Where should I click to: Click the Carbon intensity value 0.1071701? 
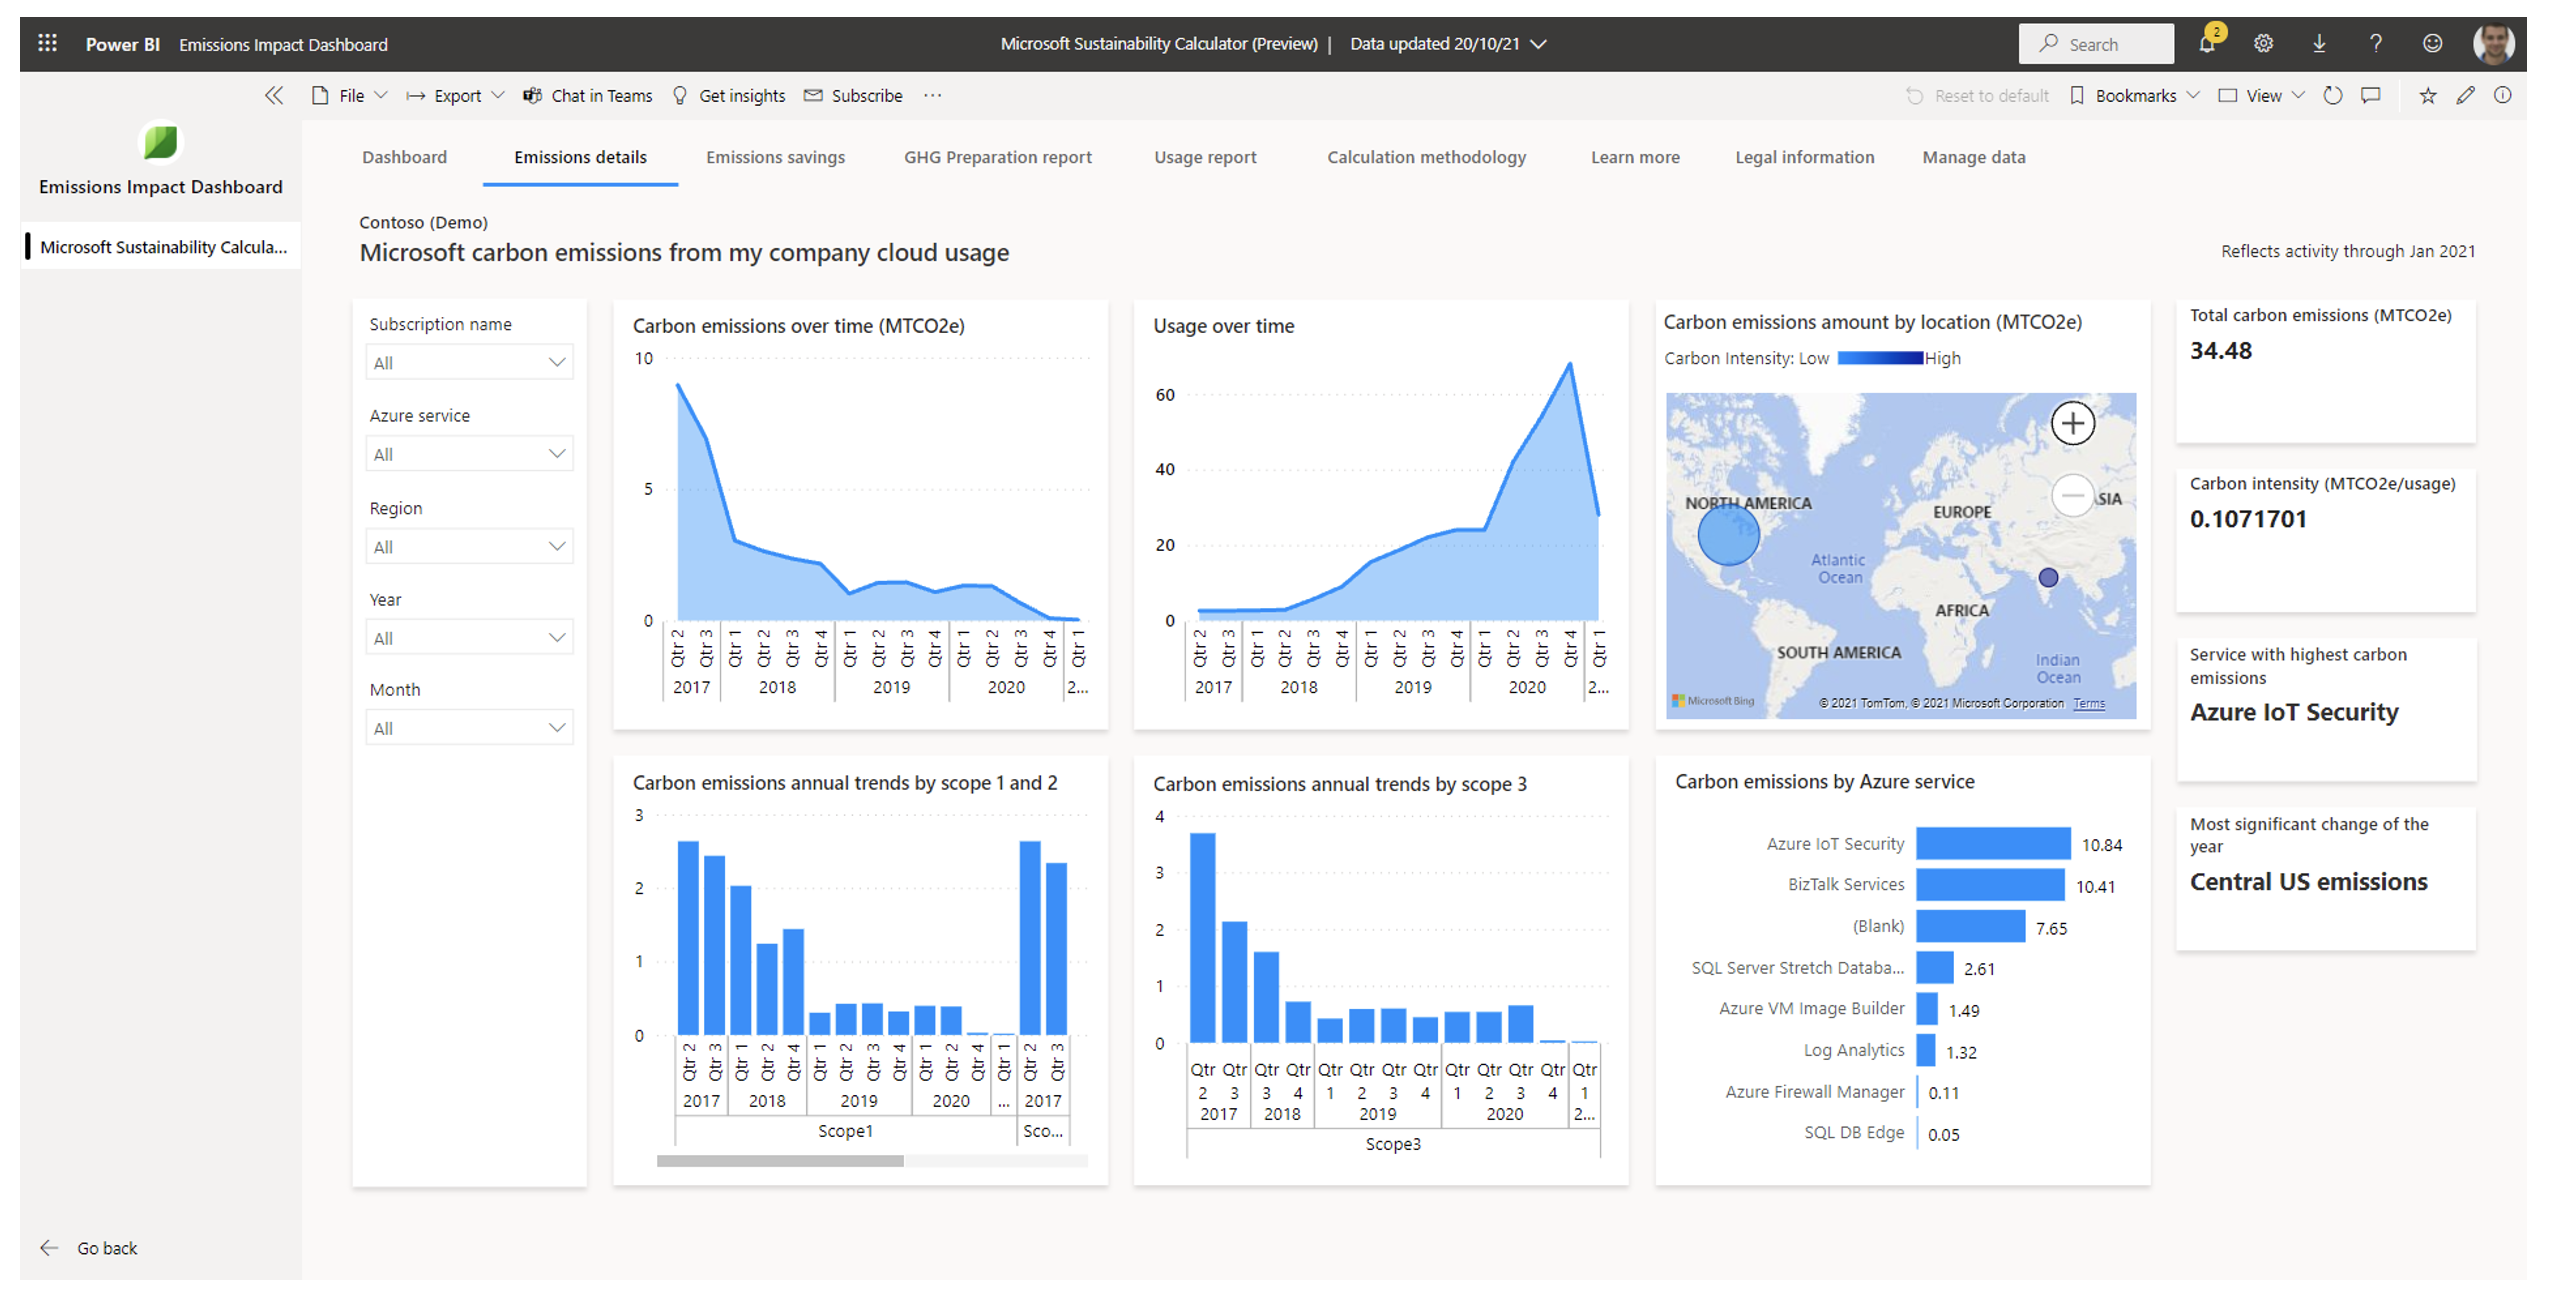(2247, 518)
